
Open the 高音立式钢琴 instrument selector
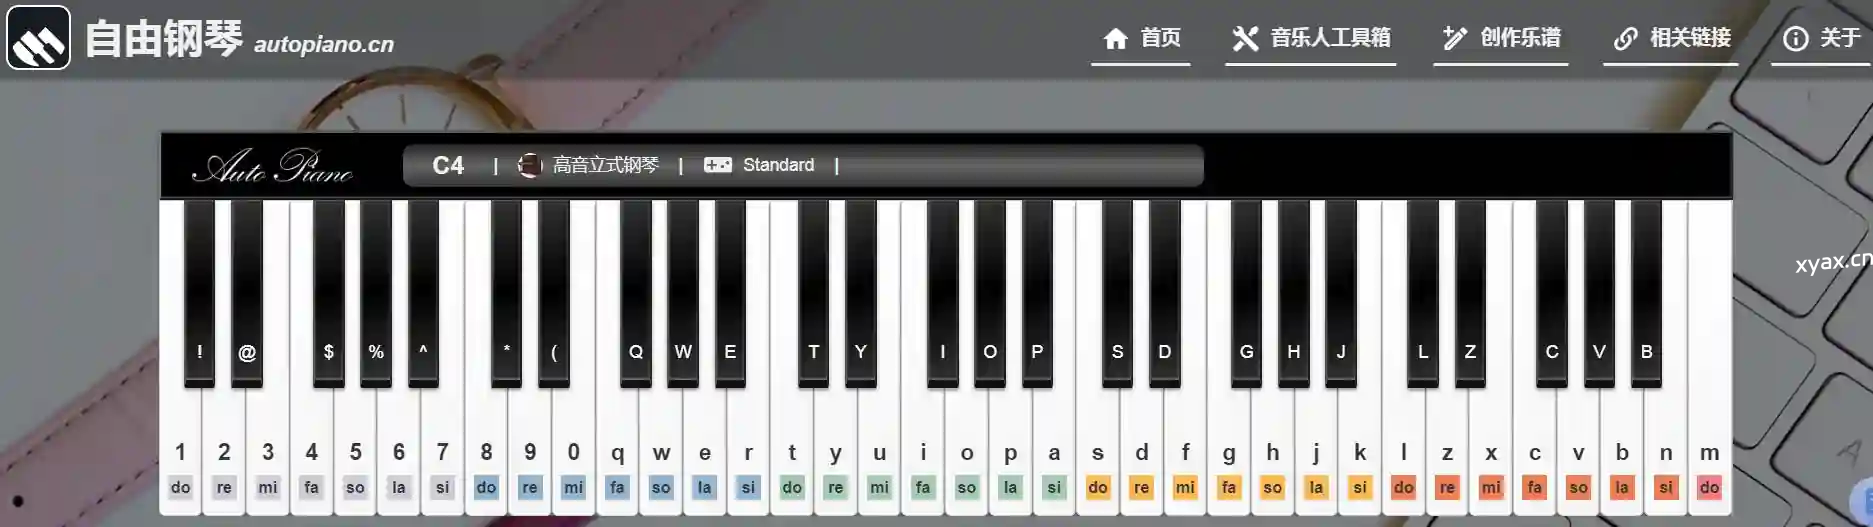click(x=589, y=165)
